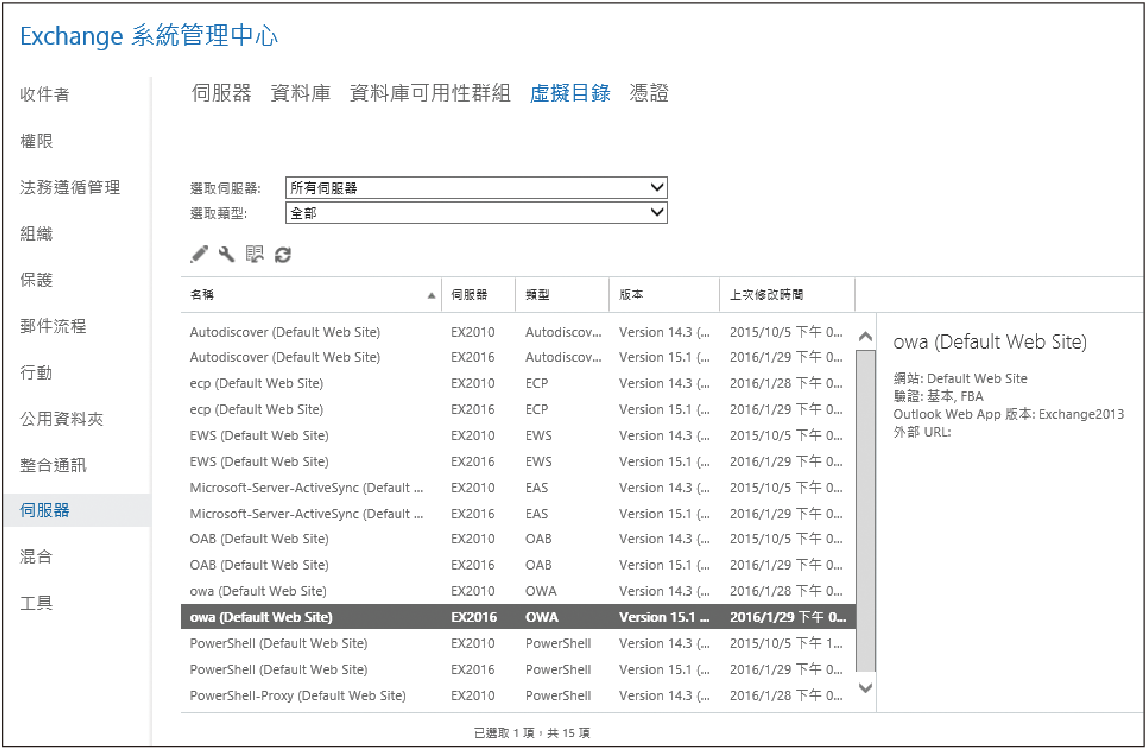Select highlighted owa row for EX2016

pyautogui.click(x=518, y=617)
